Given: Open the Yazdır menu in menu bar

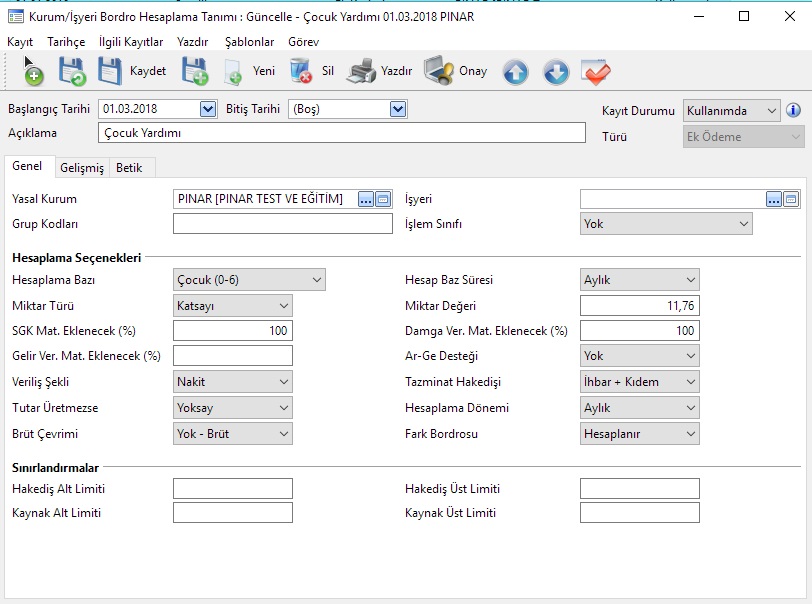Looking at the screenshot, I should (193, 42).
